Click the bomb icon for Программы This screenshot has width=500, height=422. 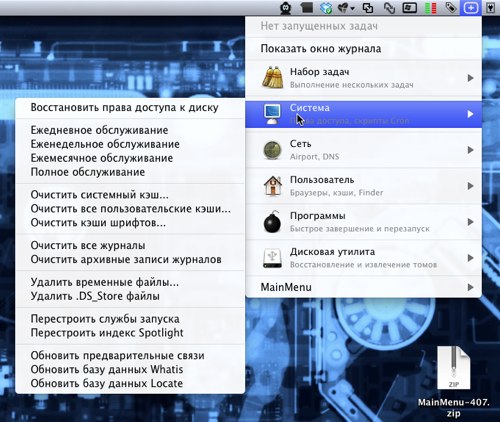(x=272, y=221)
